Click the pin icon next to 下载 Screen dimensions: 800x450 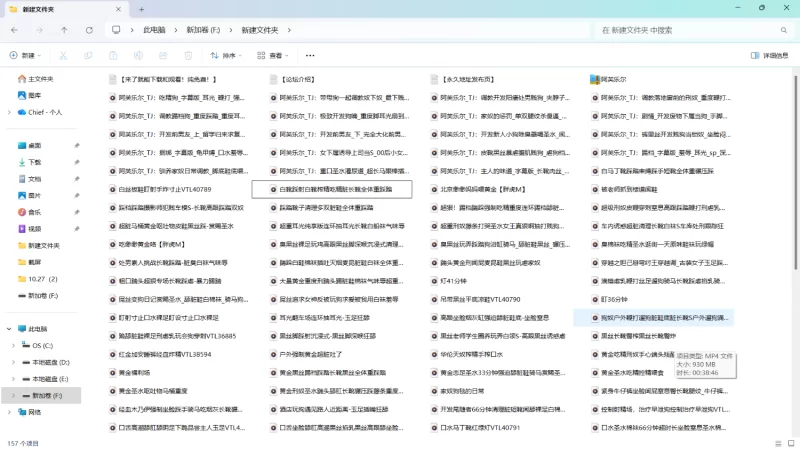point(77,162)
